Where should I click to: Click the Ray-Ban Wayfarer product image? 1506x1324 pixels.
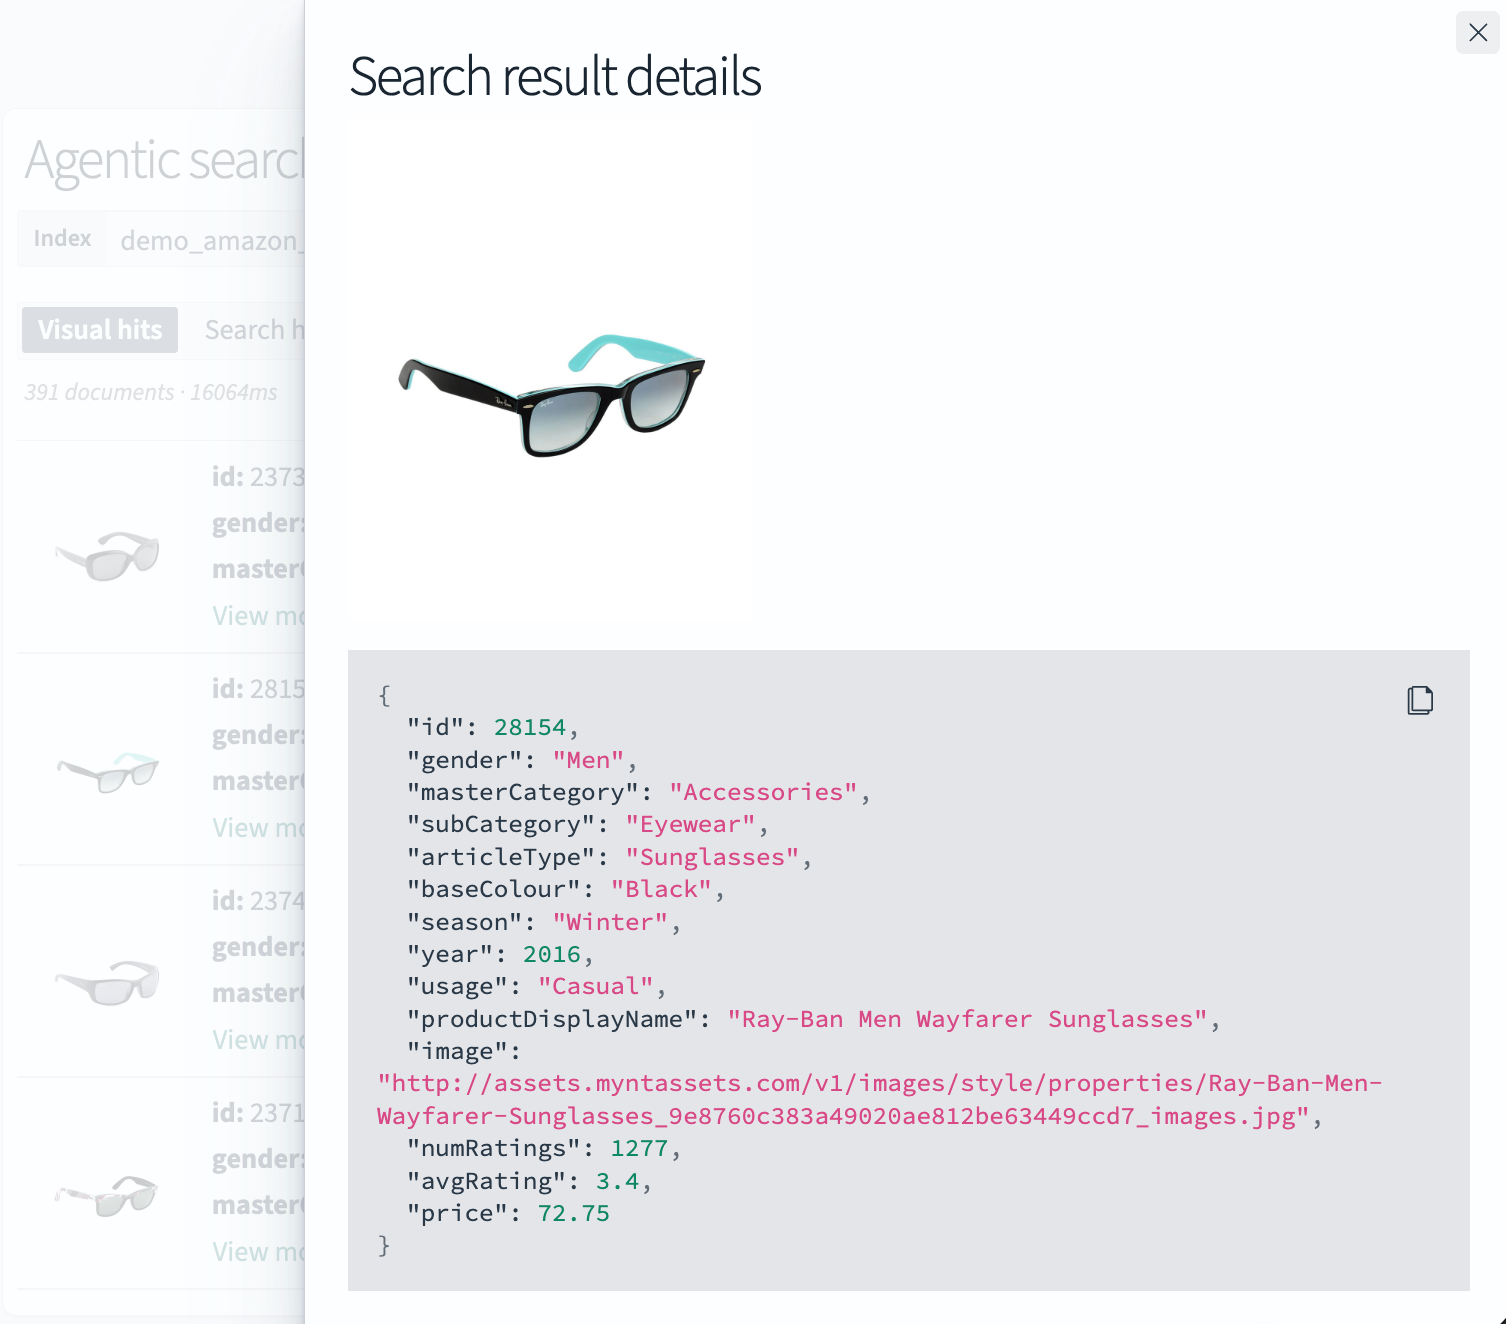tap(552, 395)
